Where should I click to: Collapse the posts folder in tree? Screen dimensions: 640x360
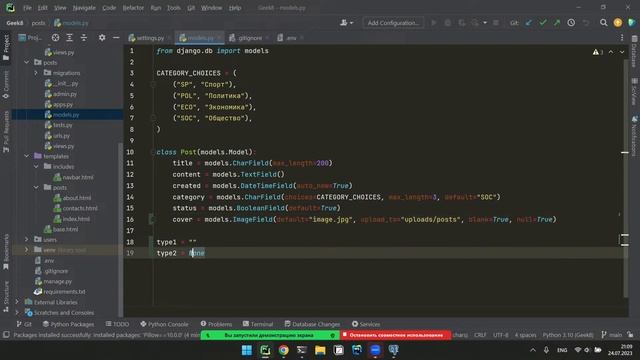(x=27, y=62)
